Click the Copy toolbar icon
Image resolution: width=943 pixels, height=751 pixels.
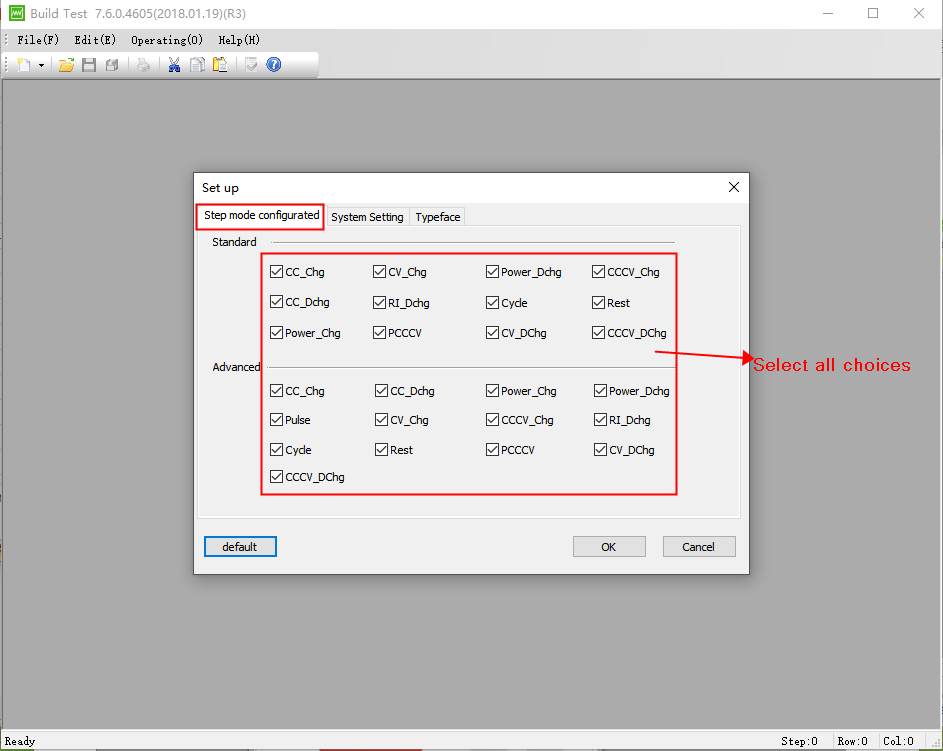[x=197, y=65]
